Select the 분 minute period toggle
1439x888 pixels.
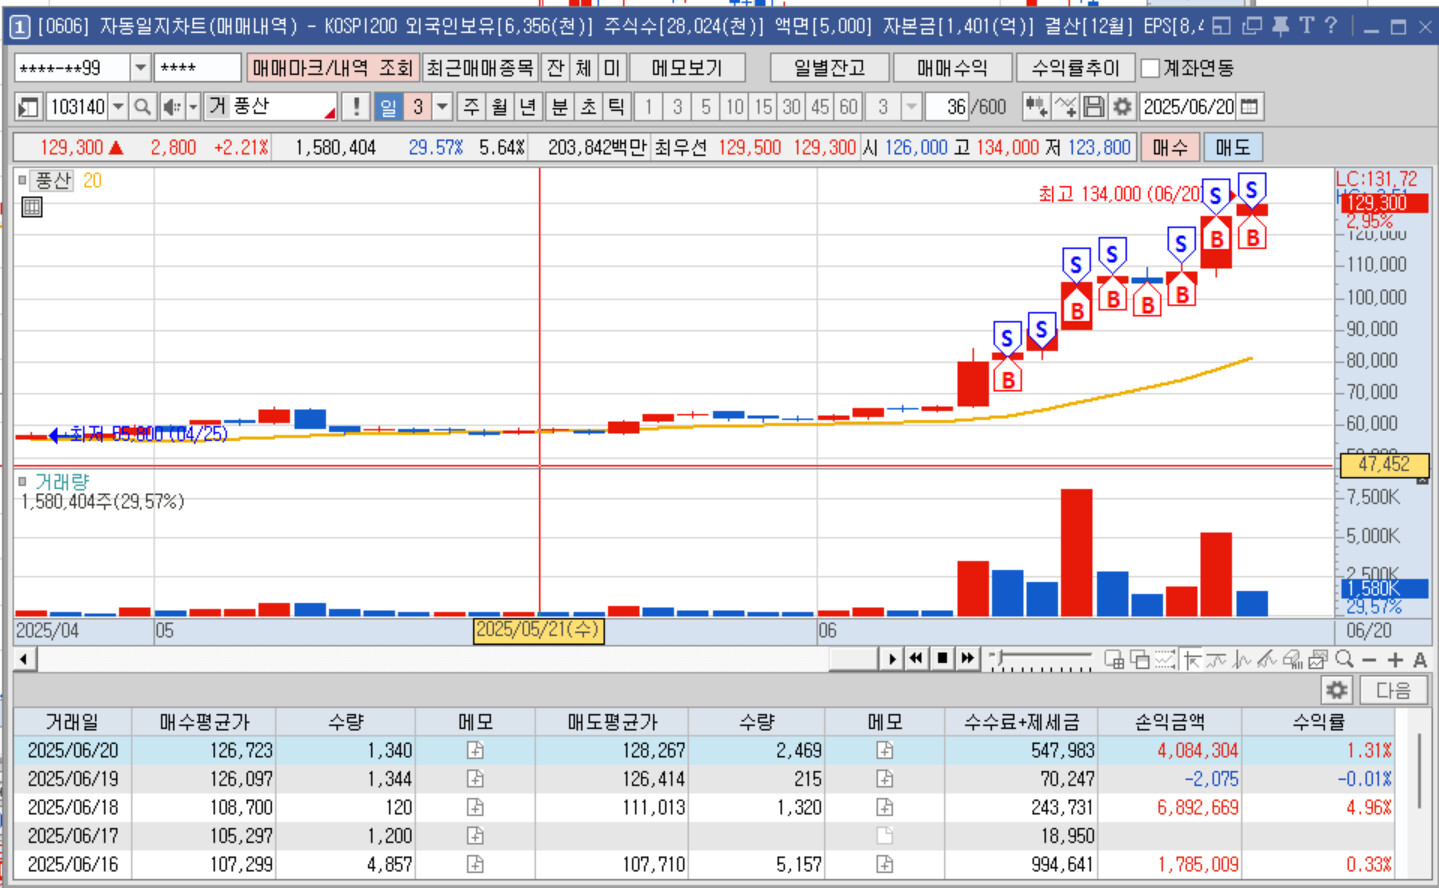click(560, 106)
